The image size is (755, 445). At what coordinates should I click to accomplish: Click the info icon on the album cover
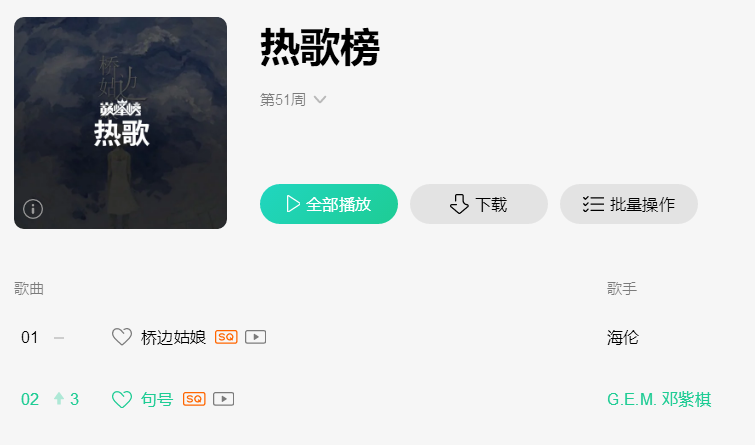click(x=33, y=209)
